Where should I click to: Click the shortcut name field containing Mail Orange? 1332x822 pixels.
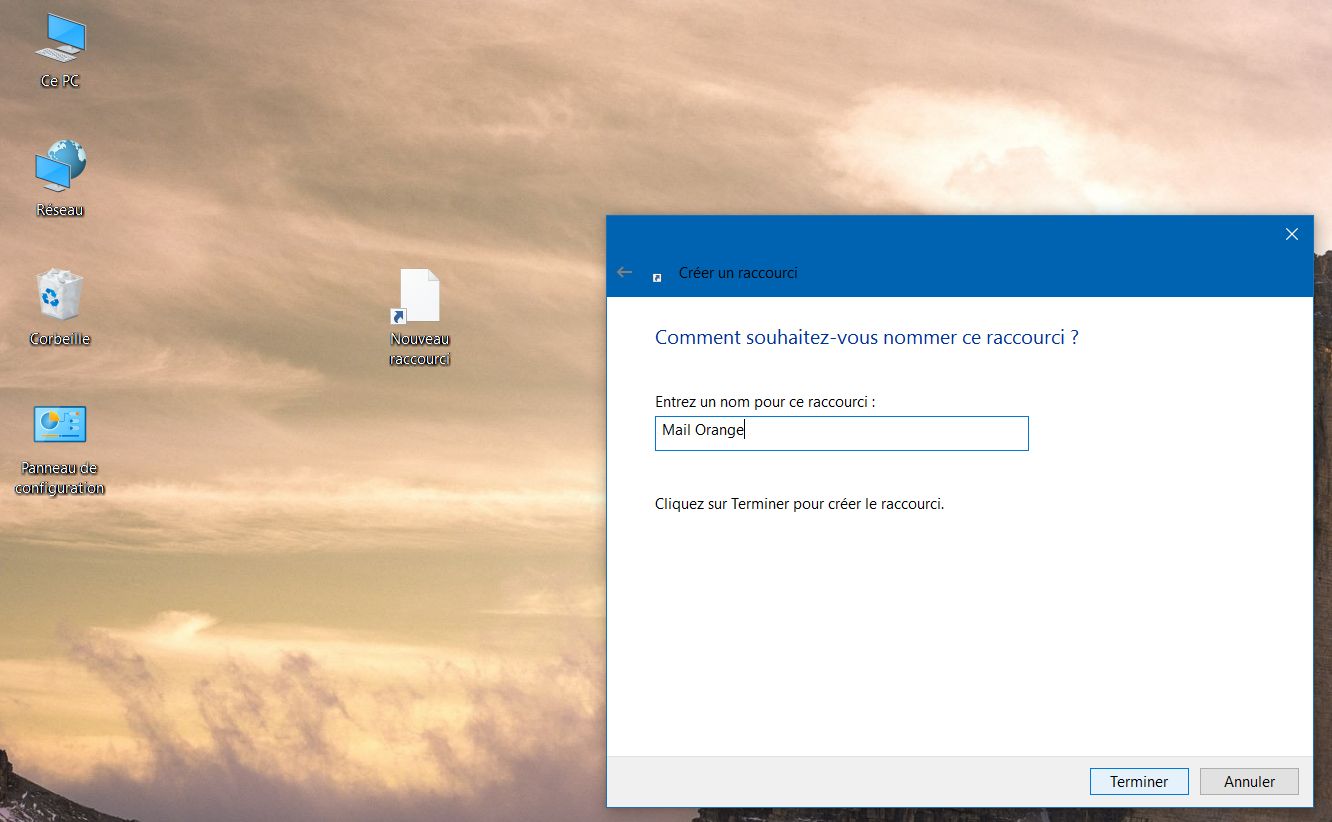click(841, 433)
